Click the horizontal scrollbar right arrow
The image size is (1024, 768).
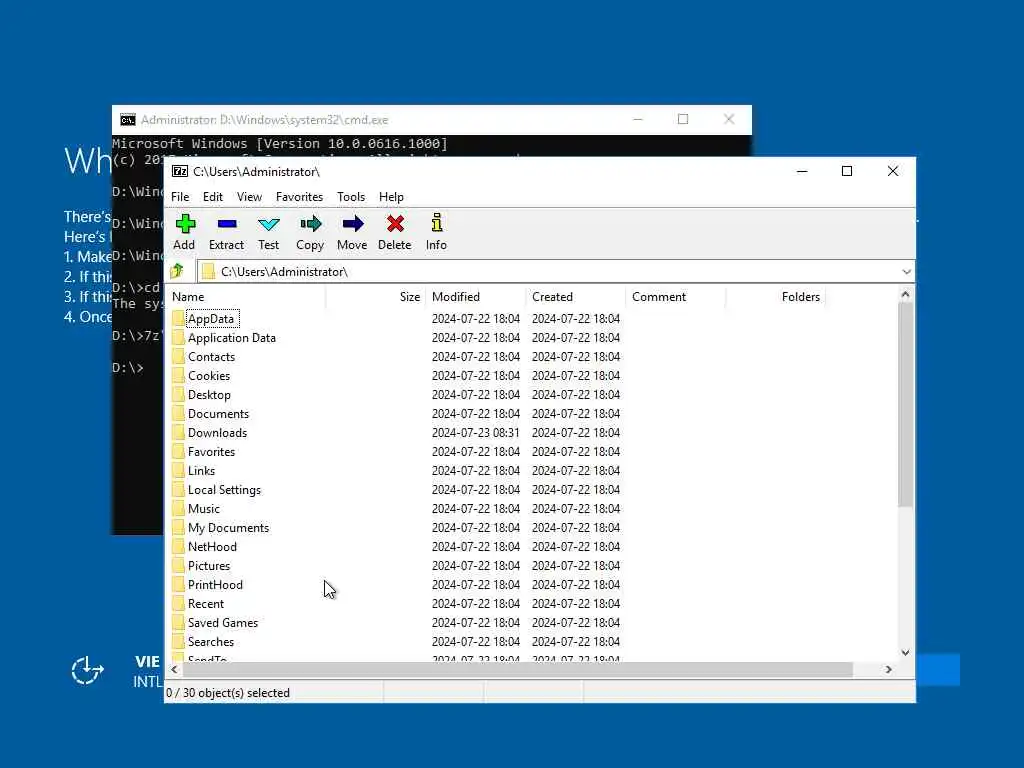coord(888,669)
